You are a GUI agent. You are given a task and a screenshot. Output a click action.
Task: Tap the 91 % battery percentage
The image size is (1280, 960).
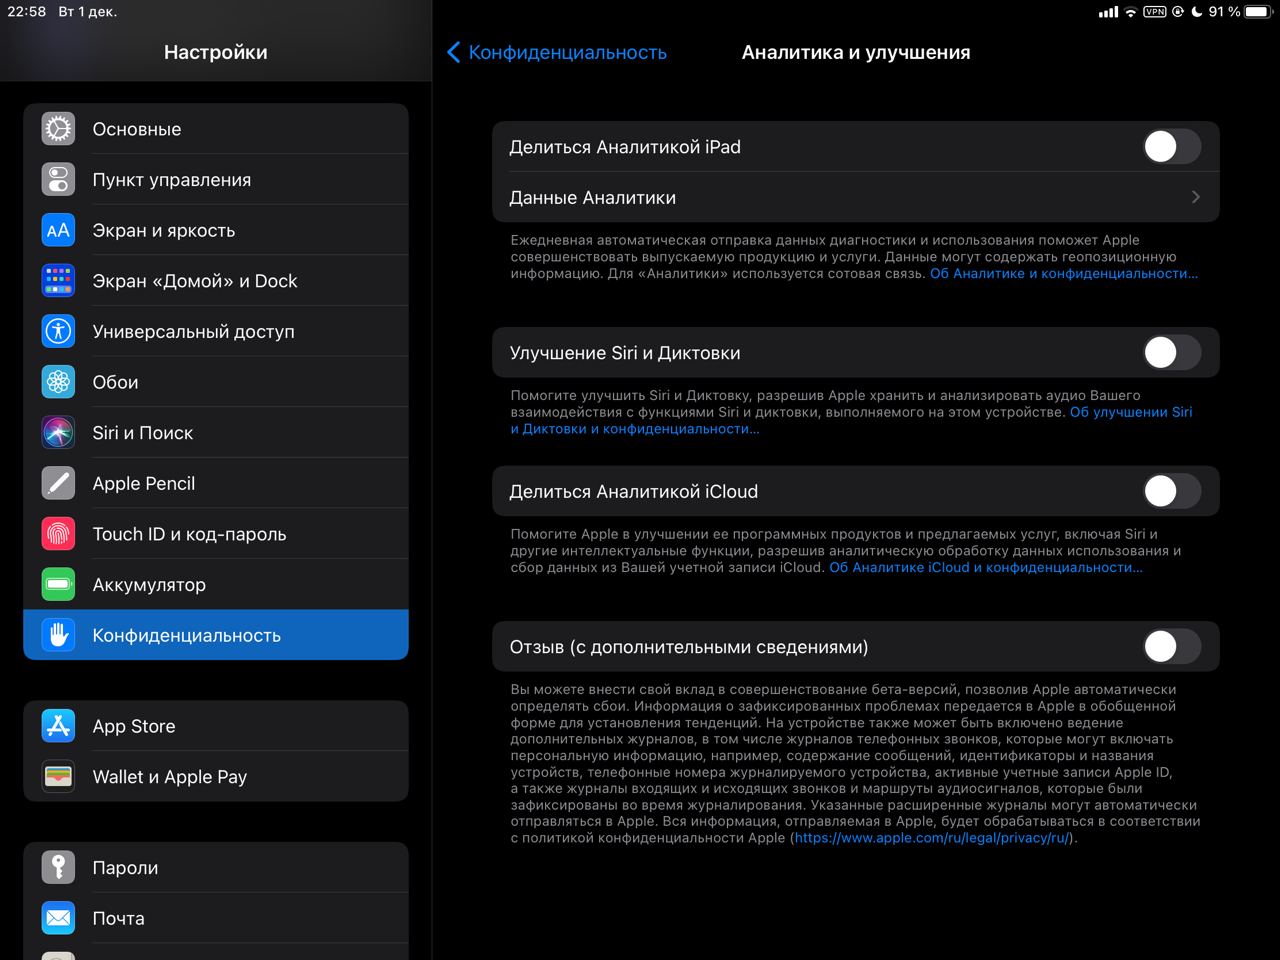(1224, 12)
